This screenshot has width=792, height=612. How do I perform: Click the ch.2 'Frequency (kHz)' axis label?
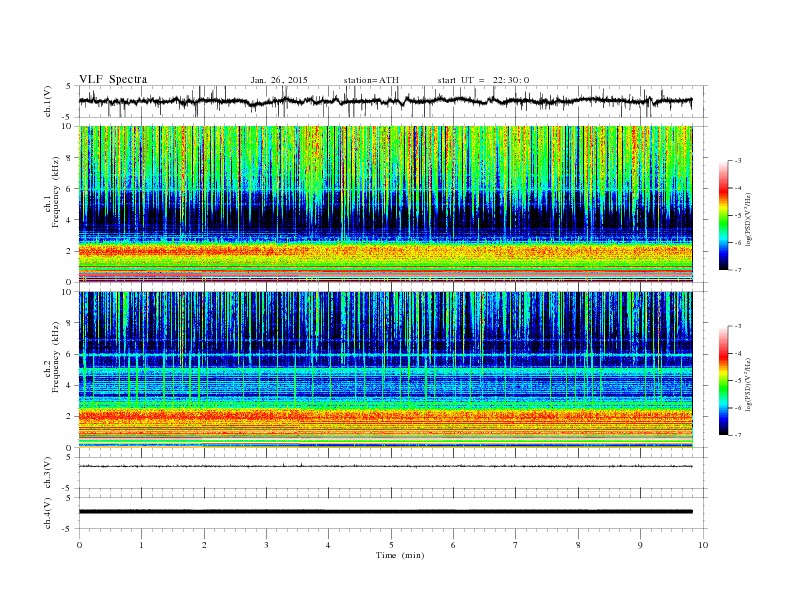(x=56, y=358)
